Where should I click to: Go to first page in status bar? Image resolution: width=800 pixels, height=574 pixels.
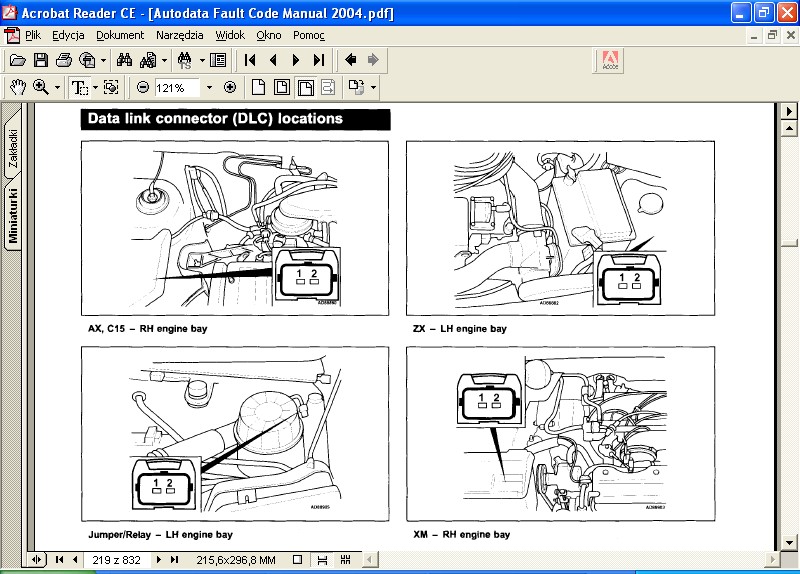(59, 560)
